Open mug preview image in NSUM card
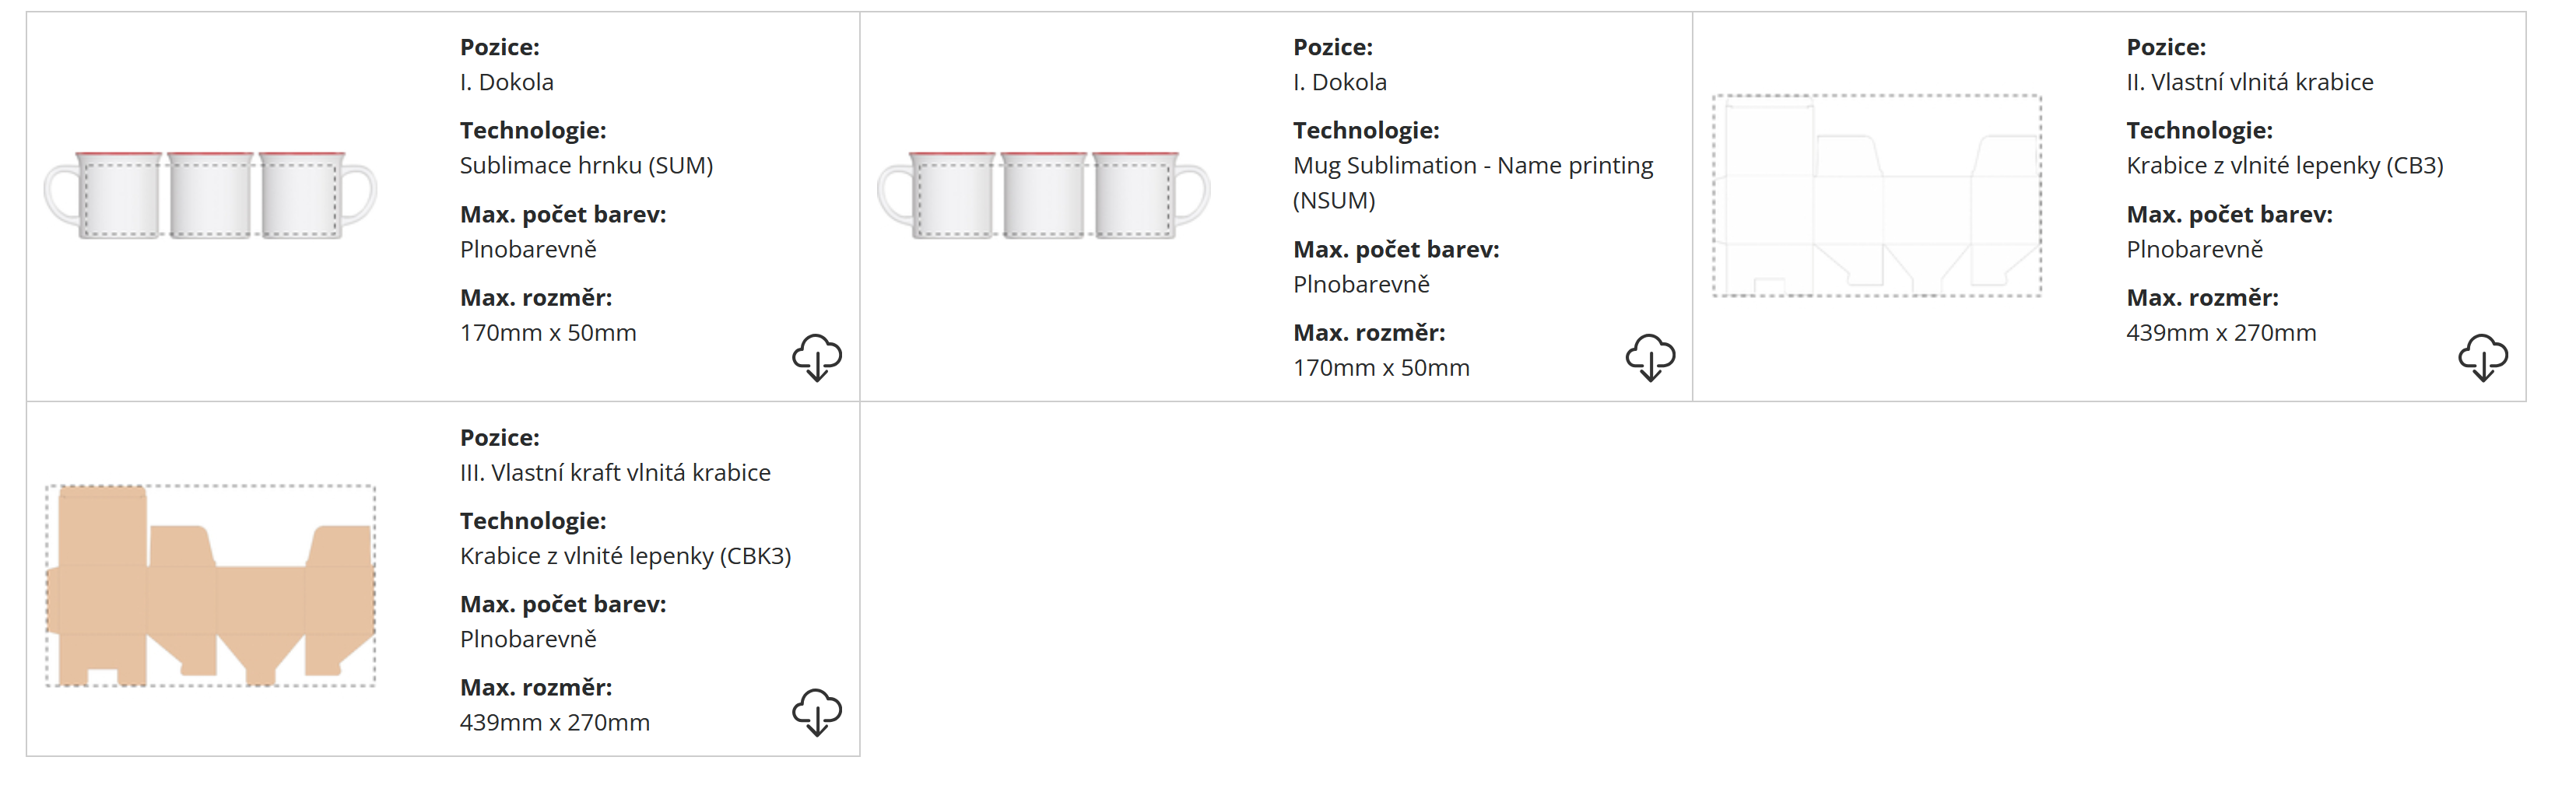This screenshot has height=785, width=2576. click(1043, 195)
